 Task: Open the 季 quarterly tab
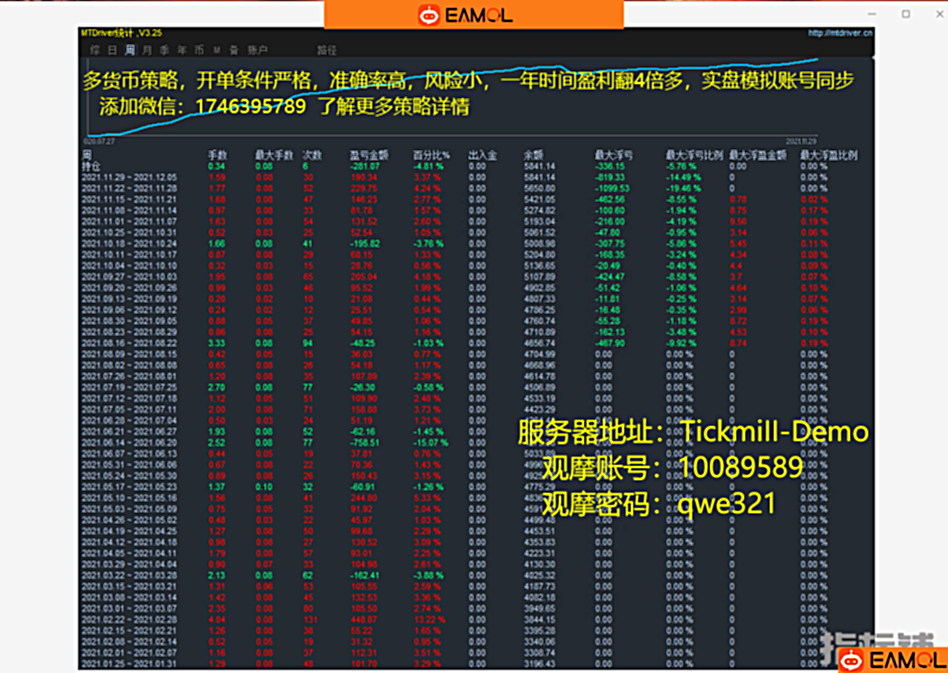164,50
